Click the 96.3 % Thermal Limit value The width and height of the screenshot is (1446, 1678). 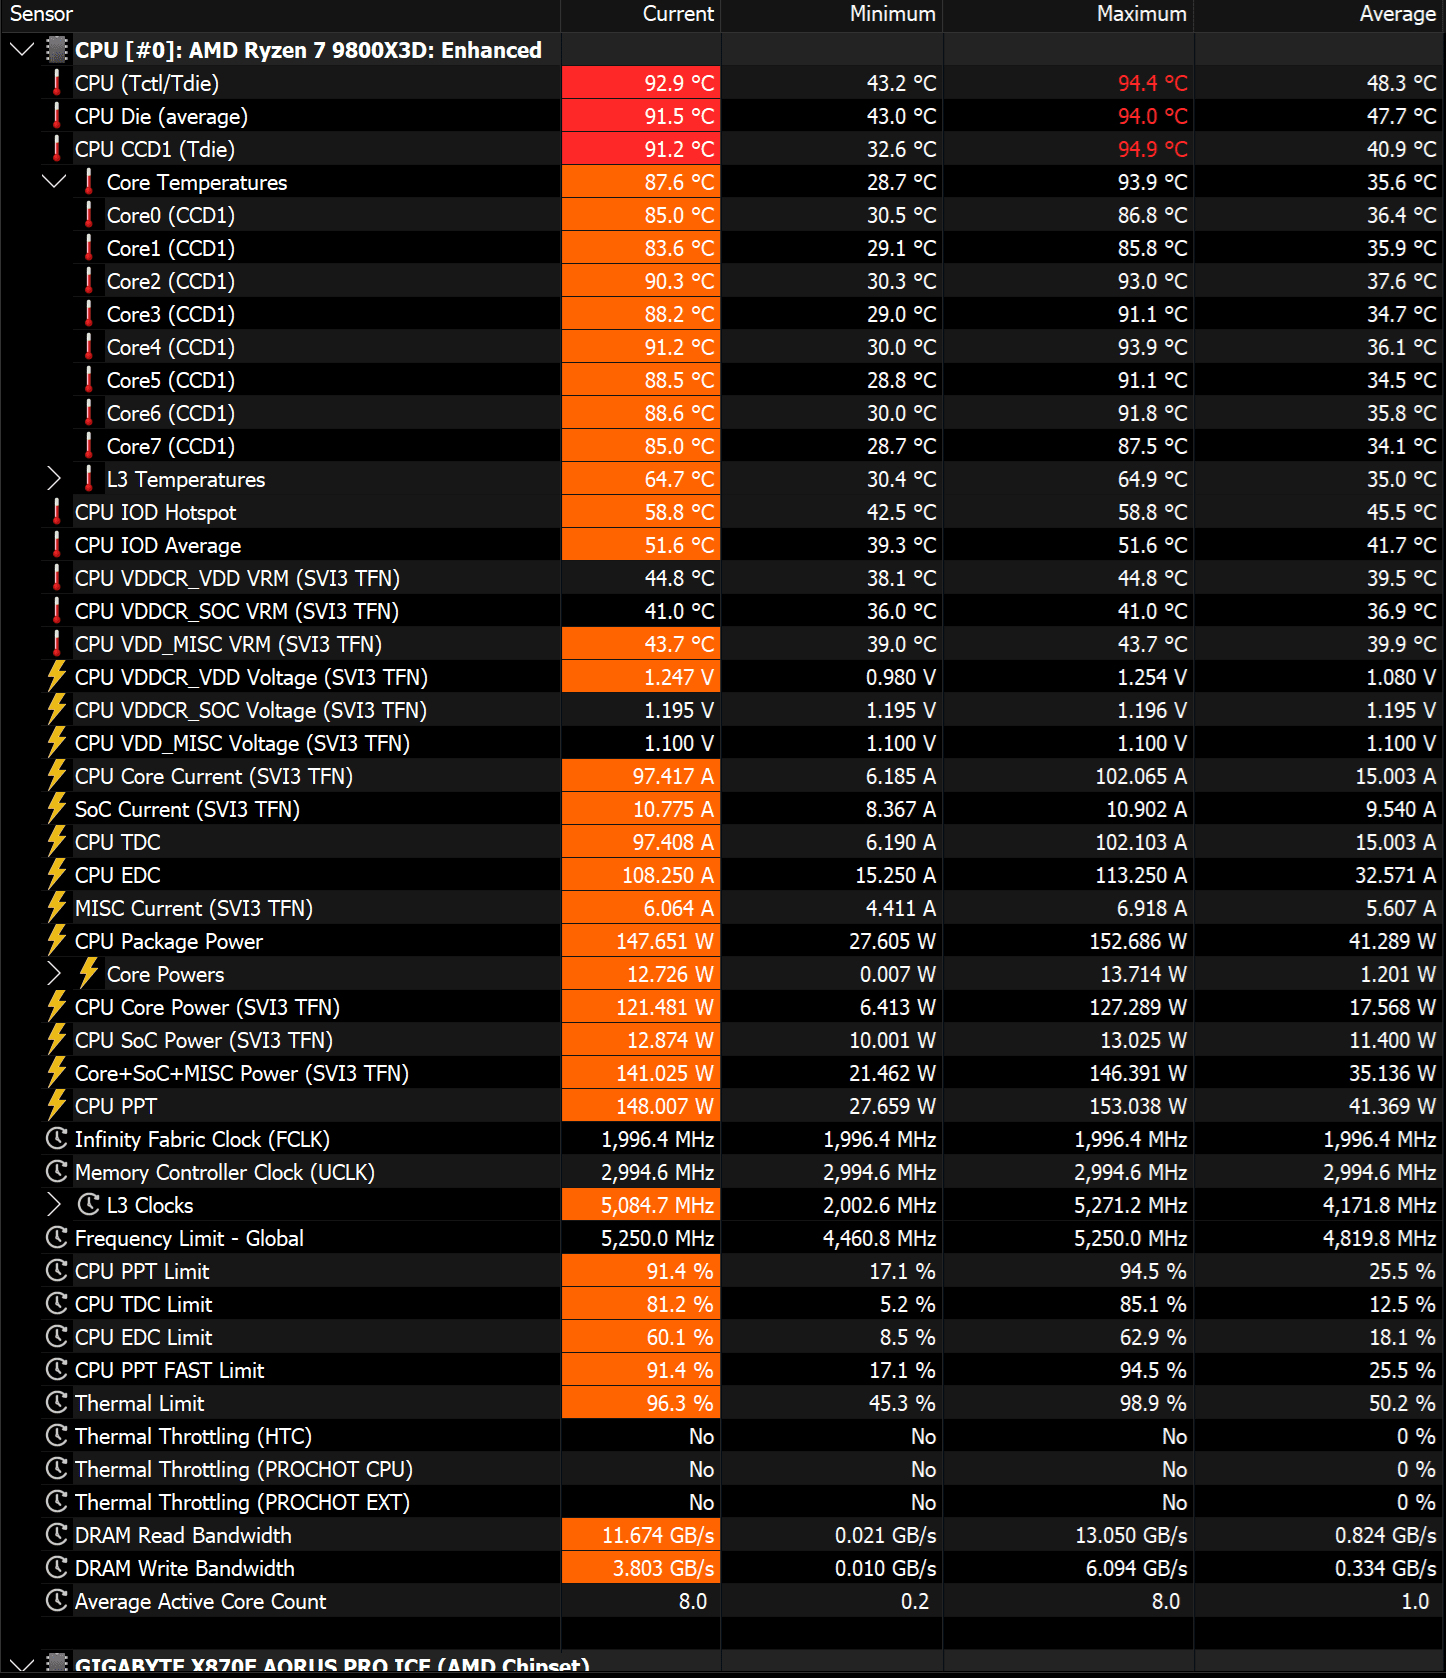680,1403
